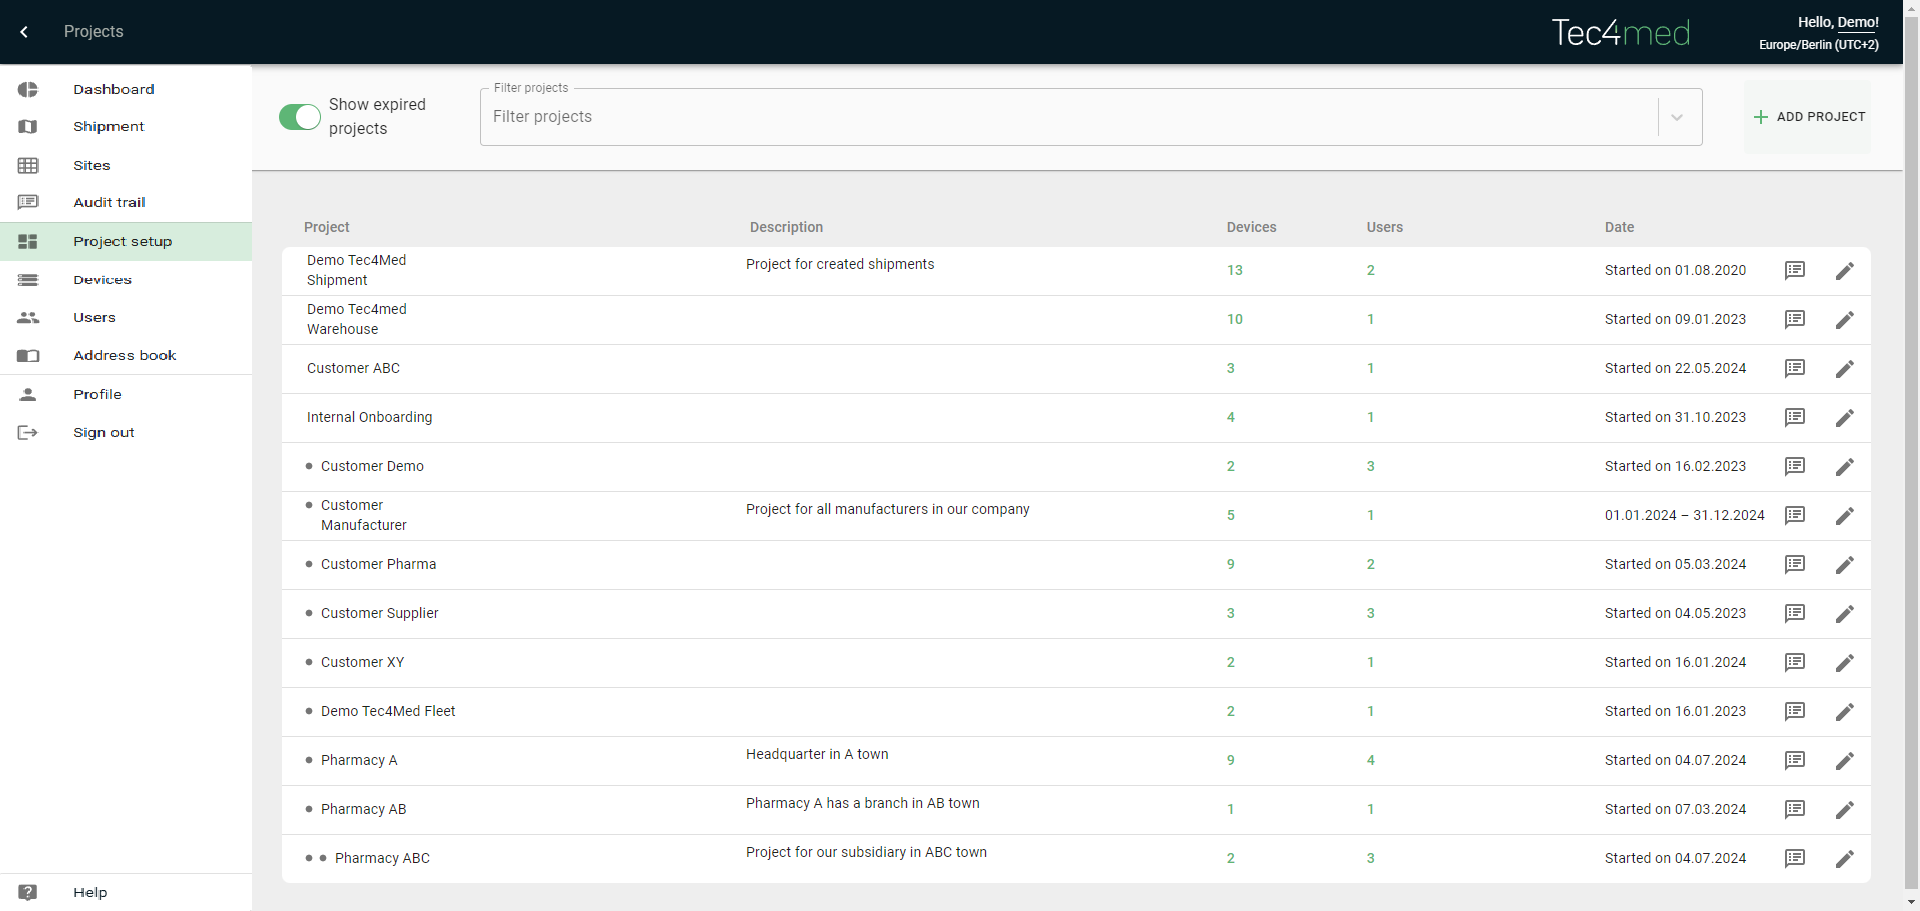Screen dimensions: 1920x911
Task: Click the back arrow next to Projects
Action: click(x=24, y=32)
